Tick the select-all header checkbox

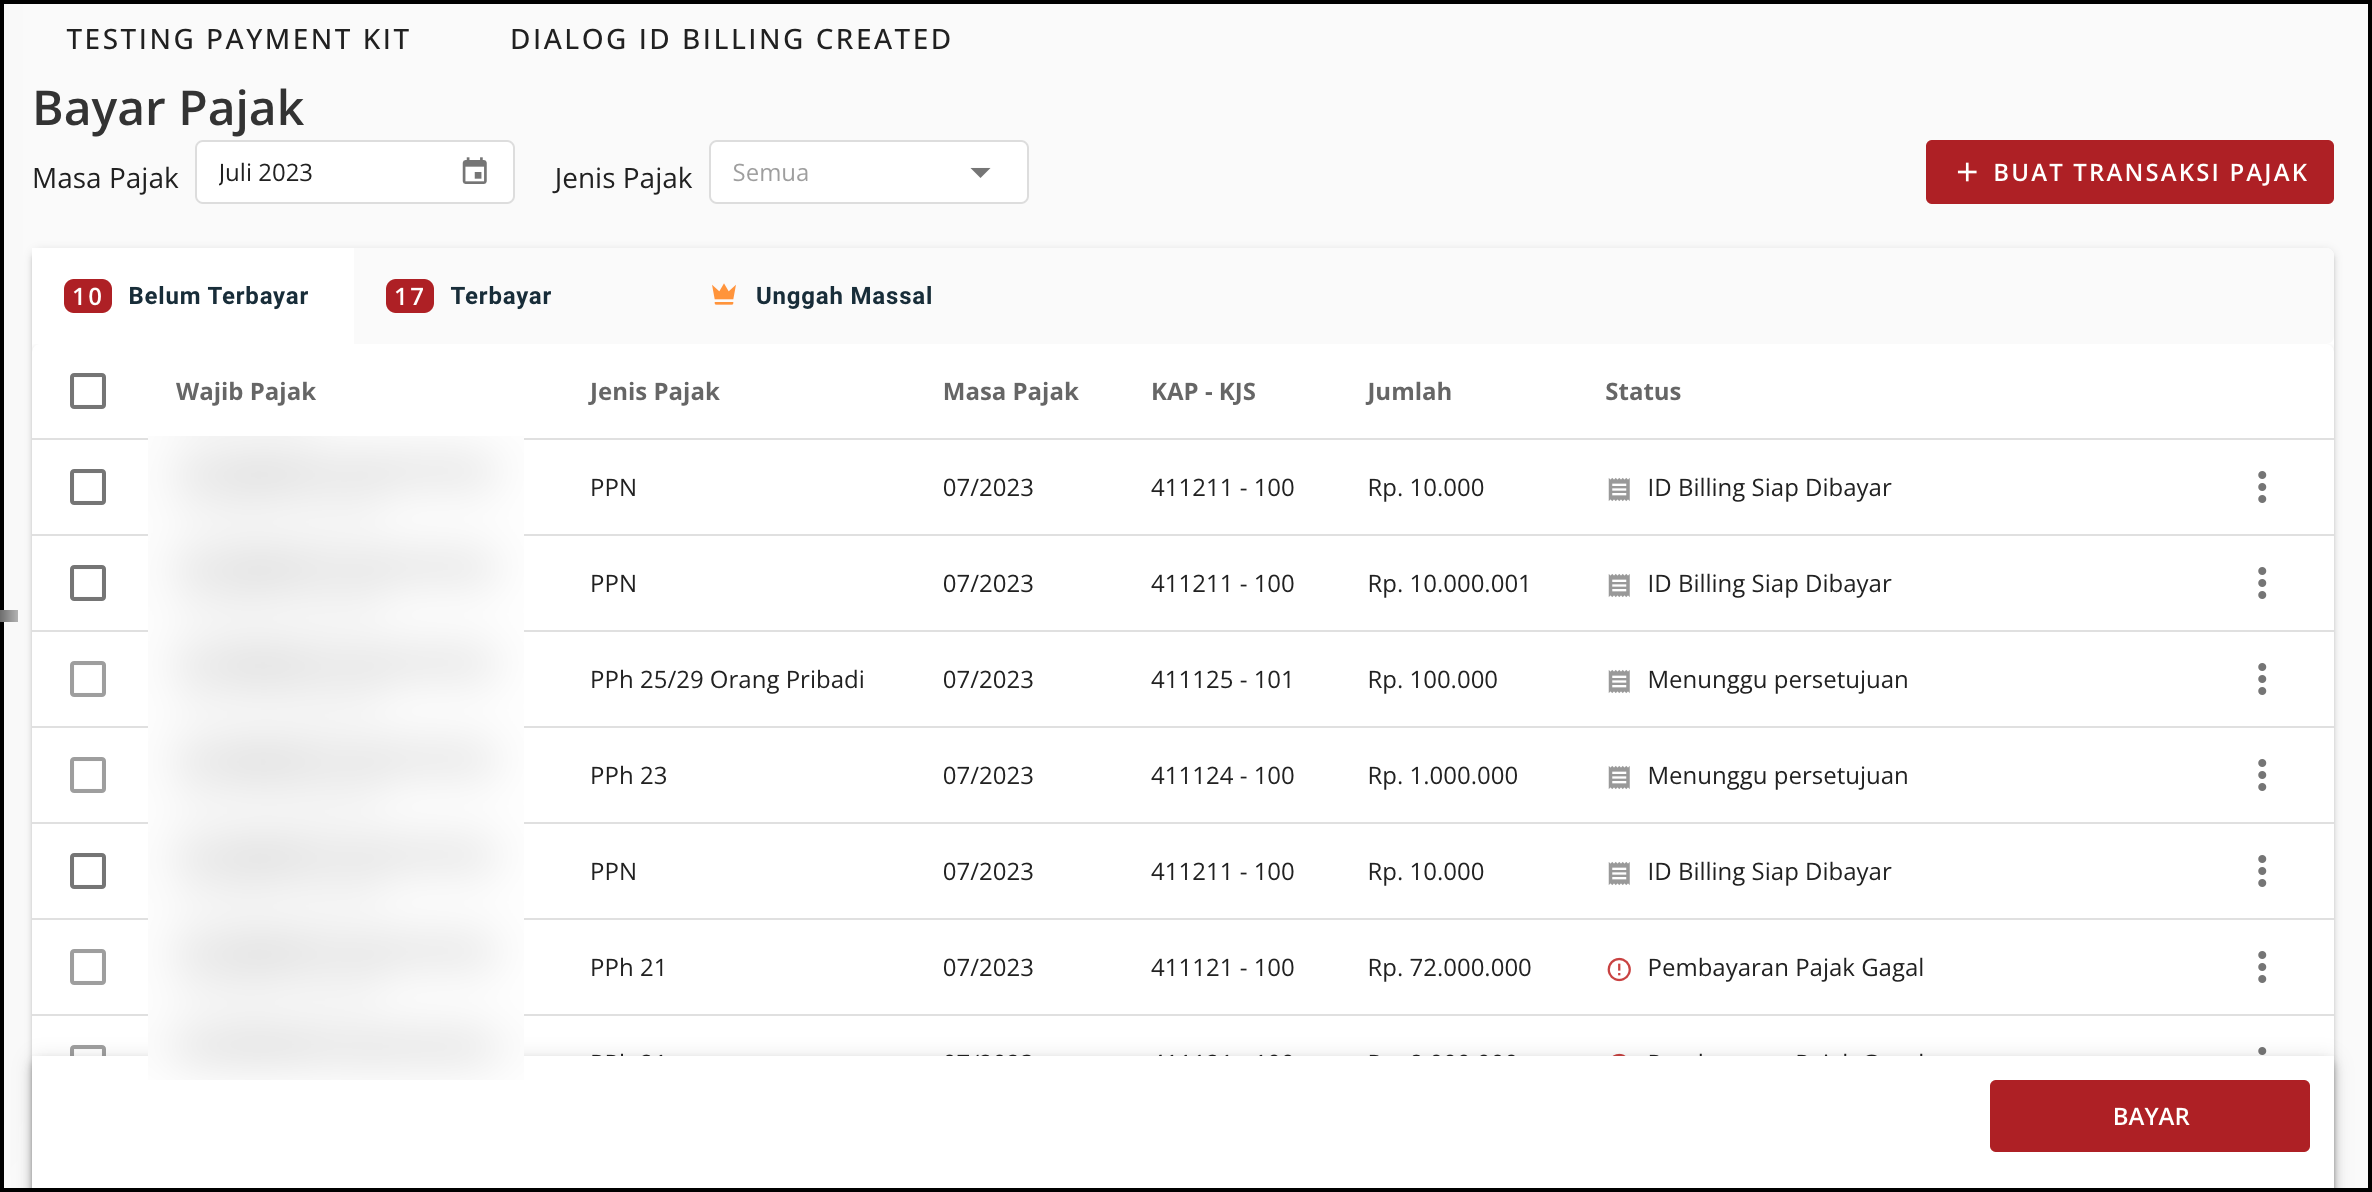[88, 391]
